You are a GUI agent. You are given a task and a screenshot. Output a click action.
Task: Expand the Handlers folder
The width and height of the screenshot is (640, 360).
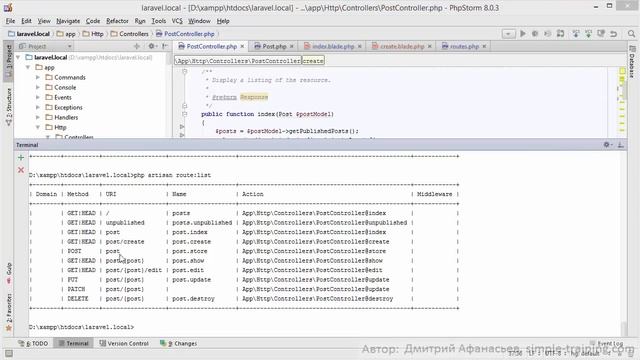[38, 117]
